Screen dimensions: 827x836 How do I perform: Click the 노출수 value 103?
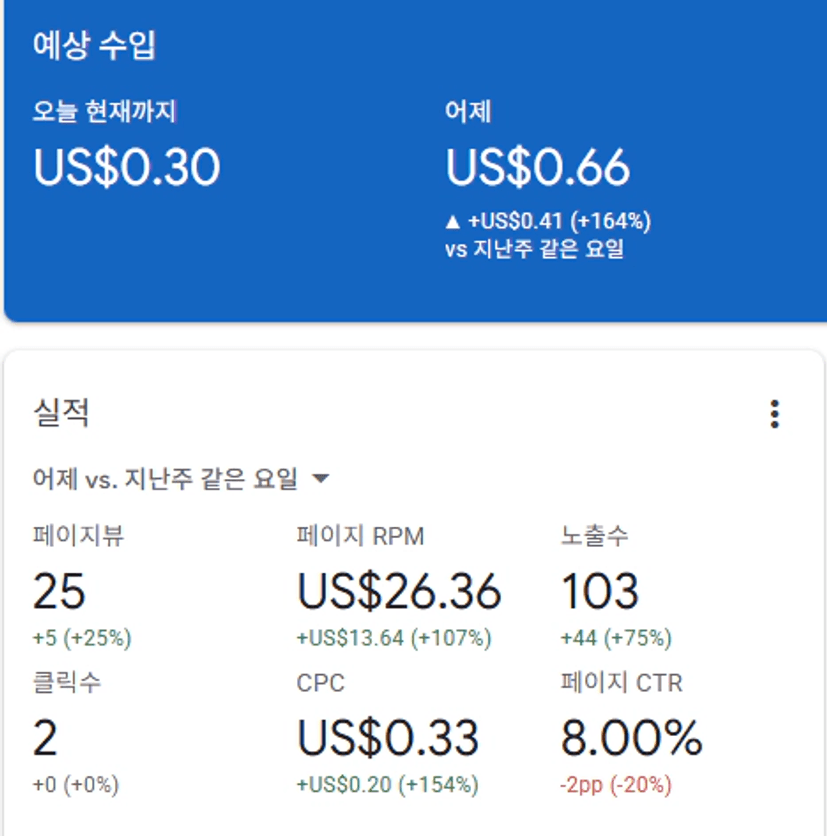599,592
